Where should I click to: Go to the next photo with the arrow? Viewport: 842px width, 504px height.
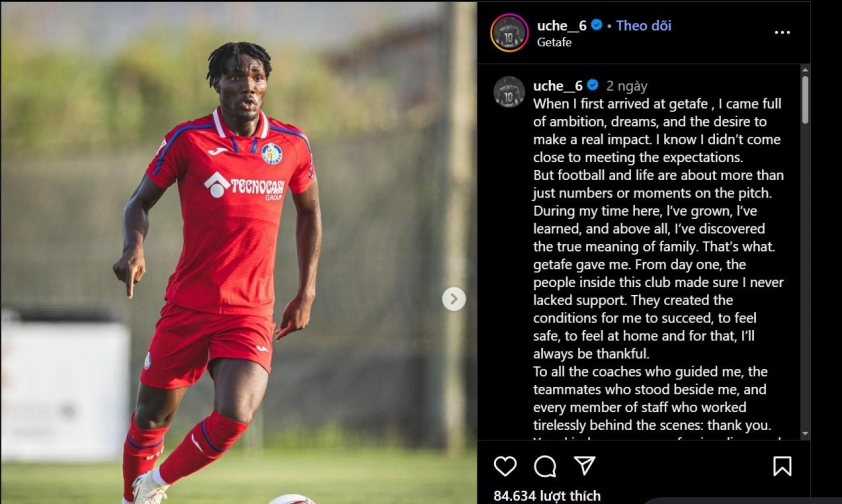click(x=454, y=299)
